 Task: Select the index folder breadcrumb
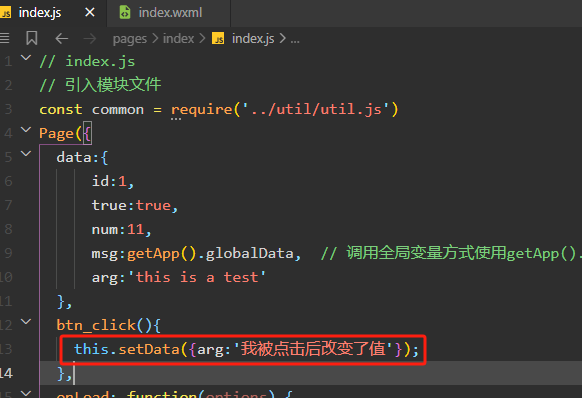pos(178,39)
